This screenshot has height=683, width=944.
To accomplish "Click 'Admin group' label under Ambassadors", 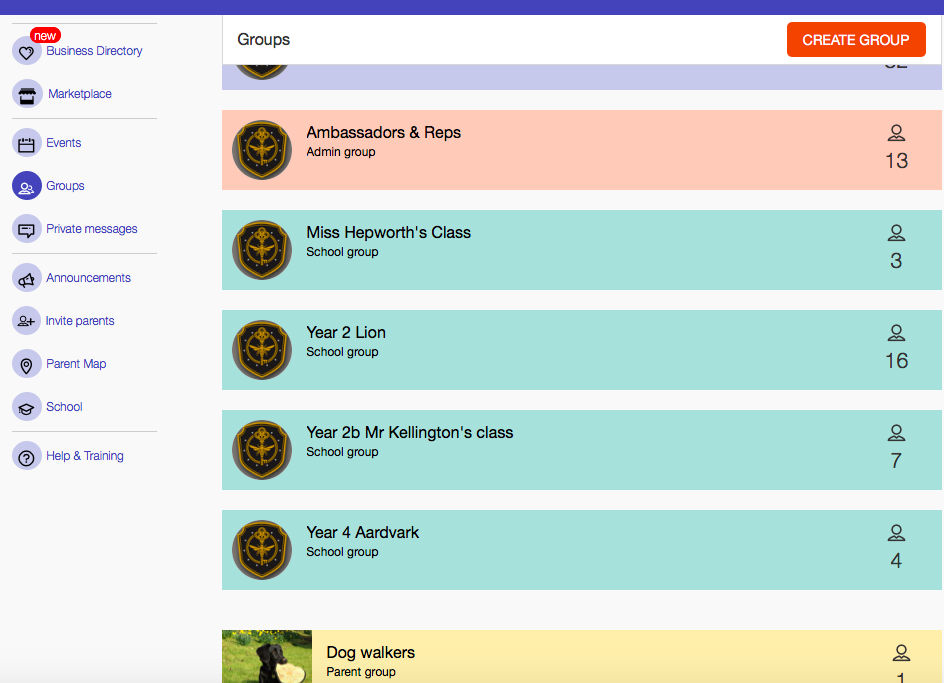I will (341, 152).
